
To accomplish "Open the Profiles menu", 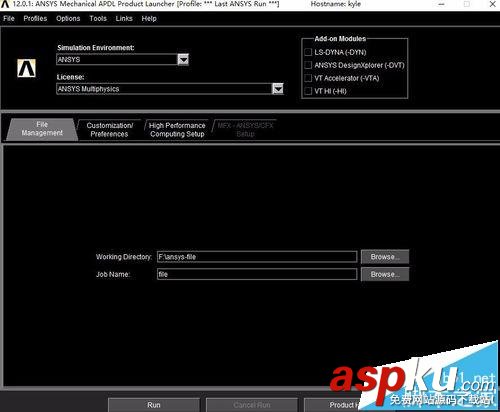I will click(x=35, y=18).
